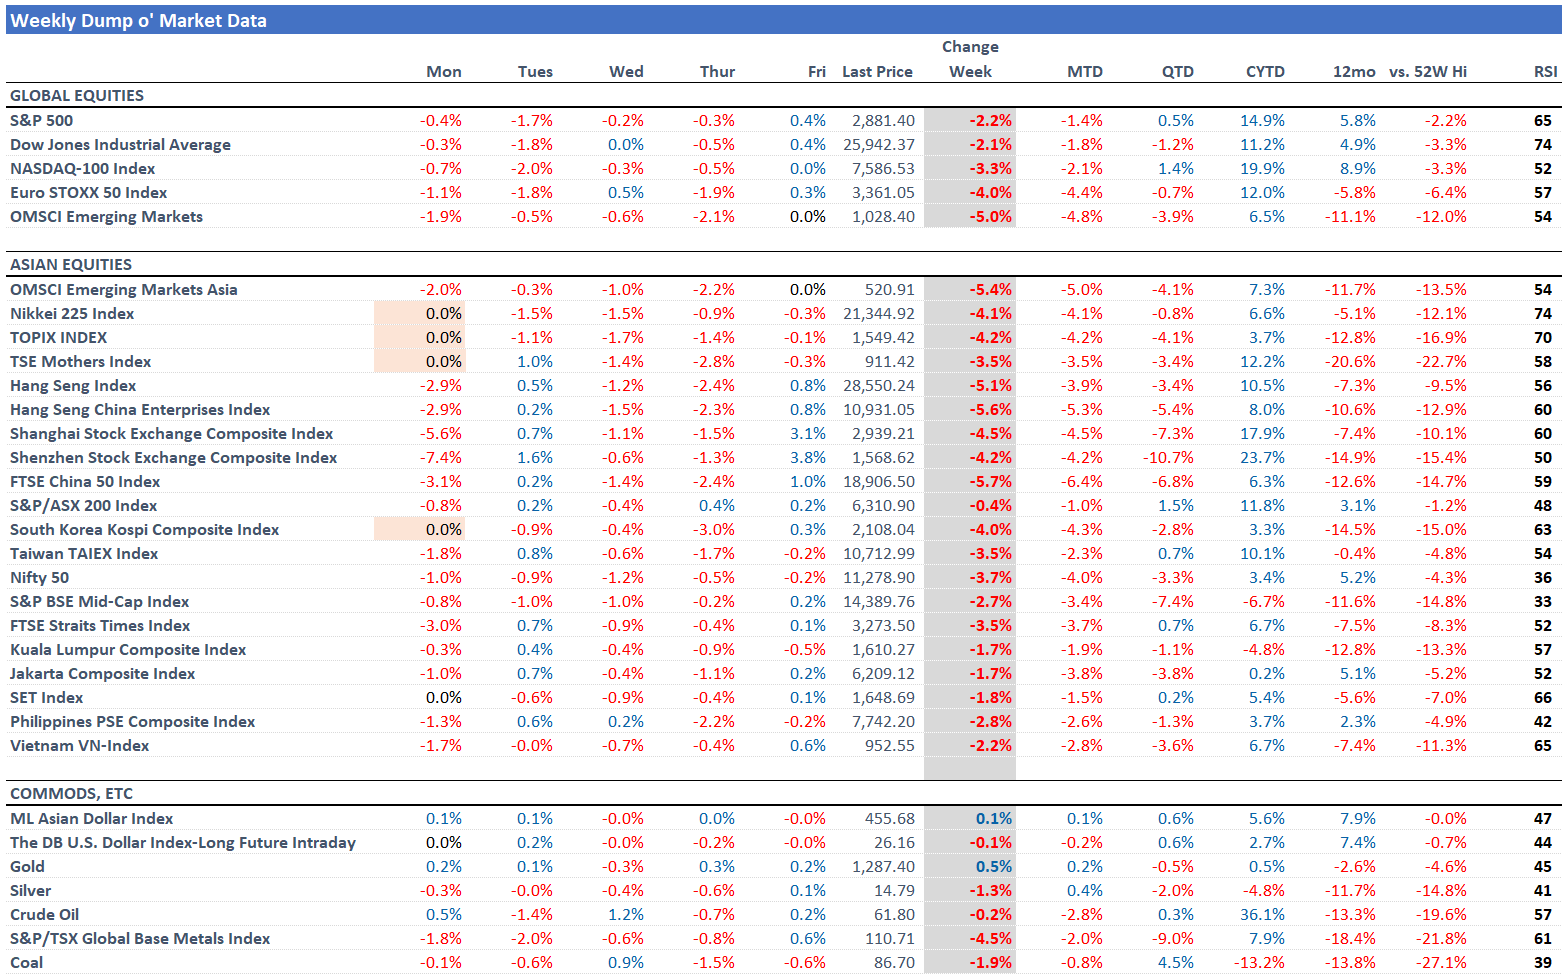The height and width of the screenshot is (975, 1565).
Task: Click the Change Week column header
Action: point(970,60)
